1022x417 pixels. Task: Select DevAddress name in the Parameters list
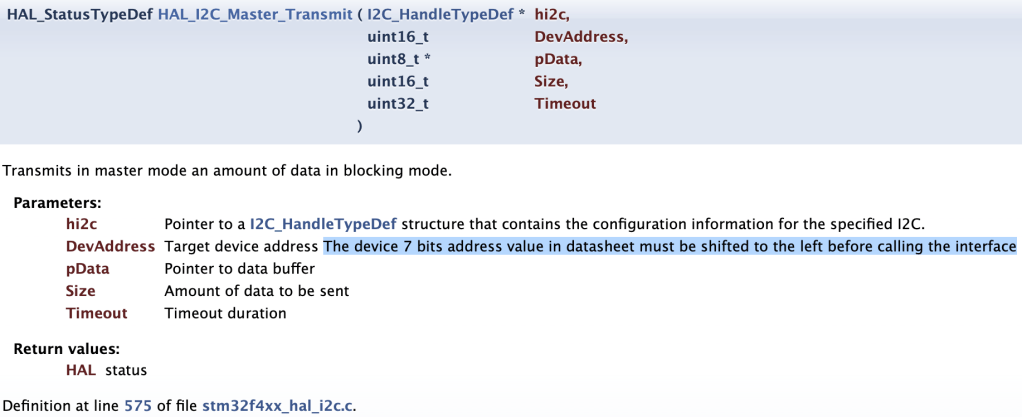(x=110, y=246)
